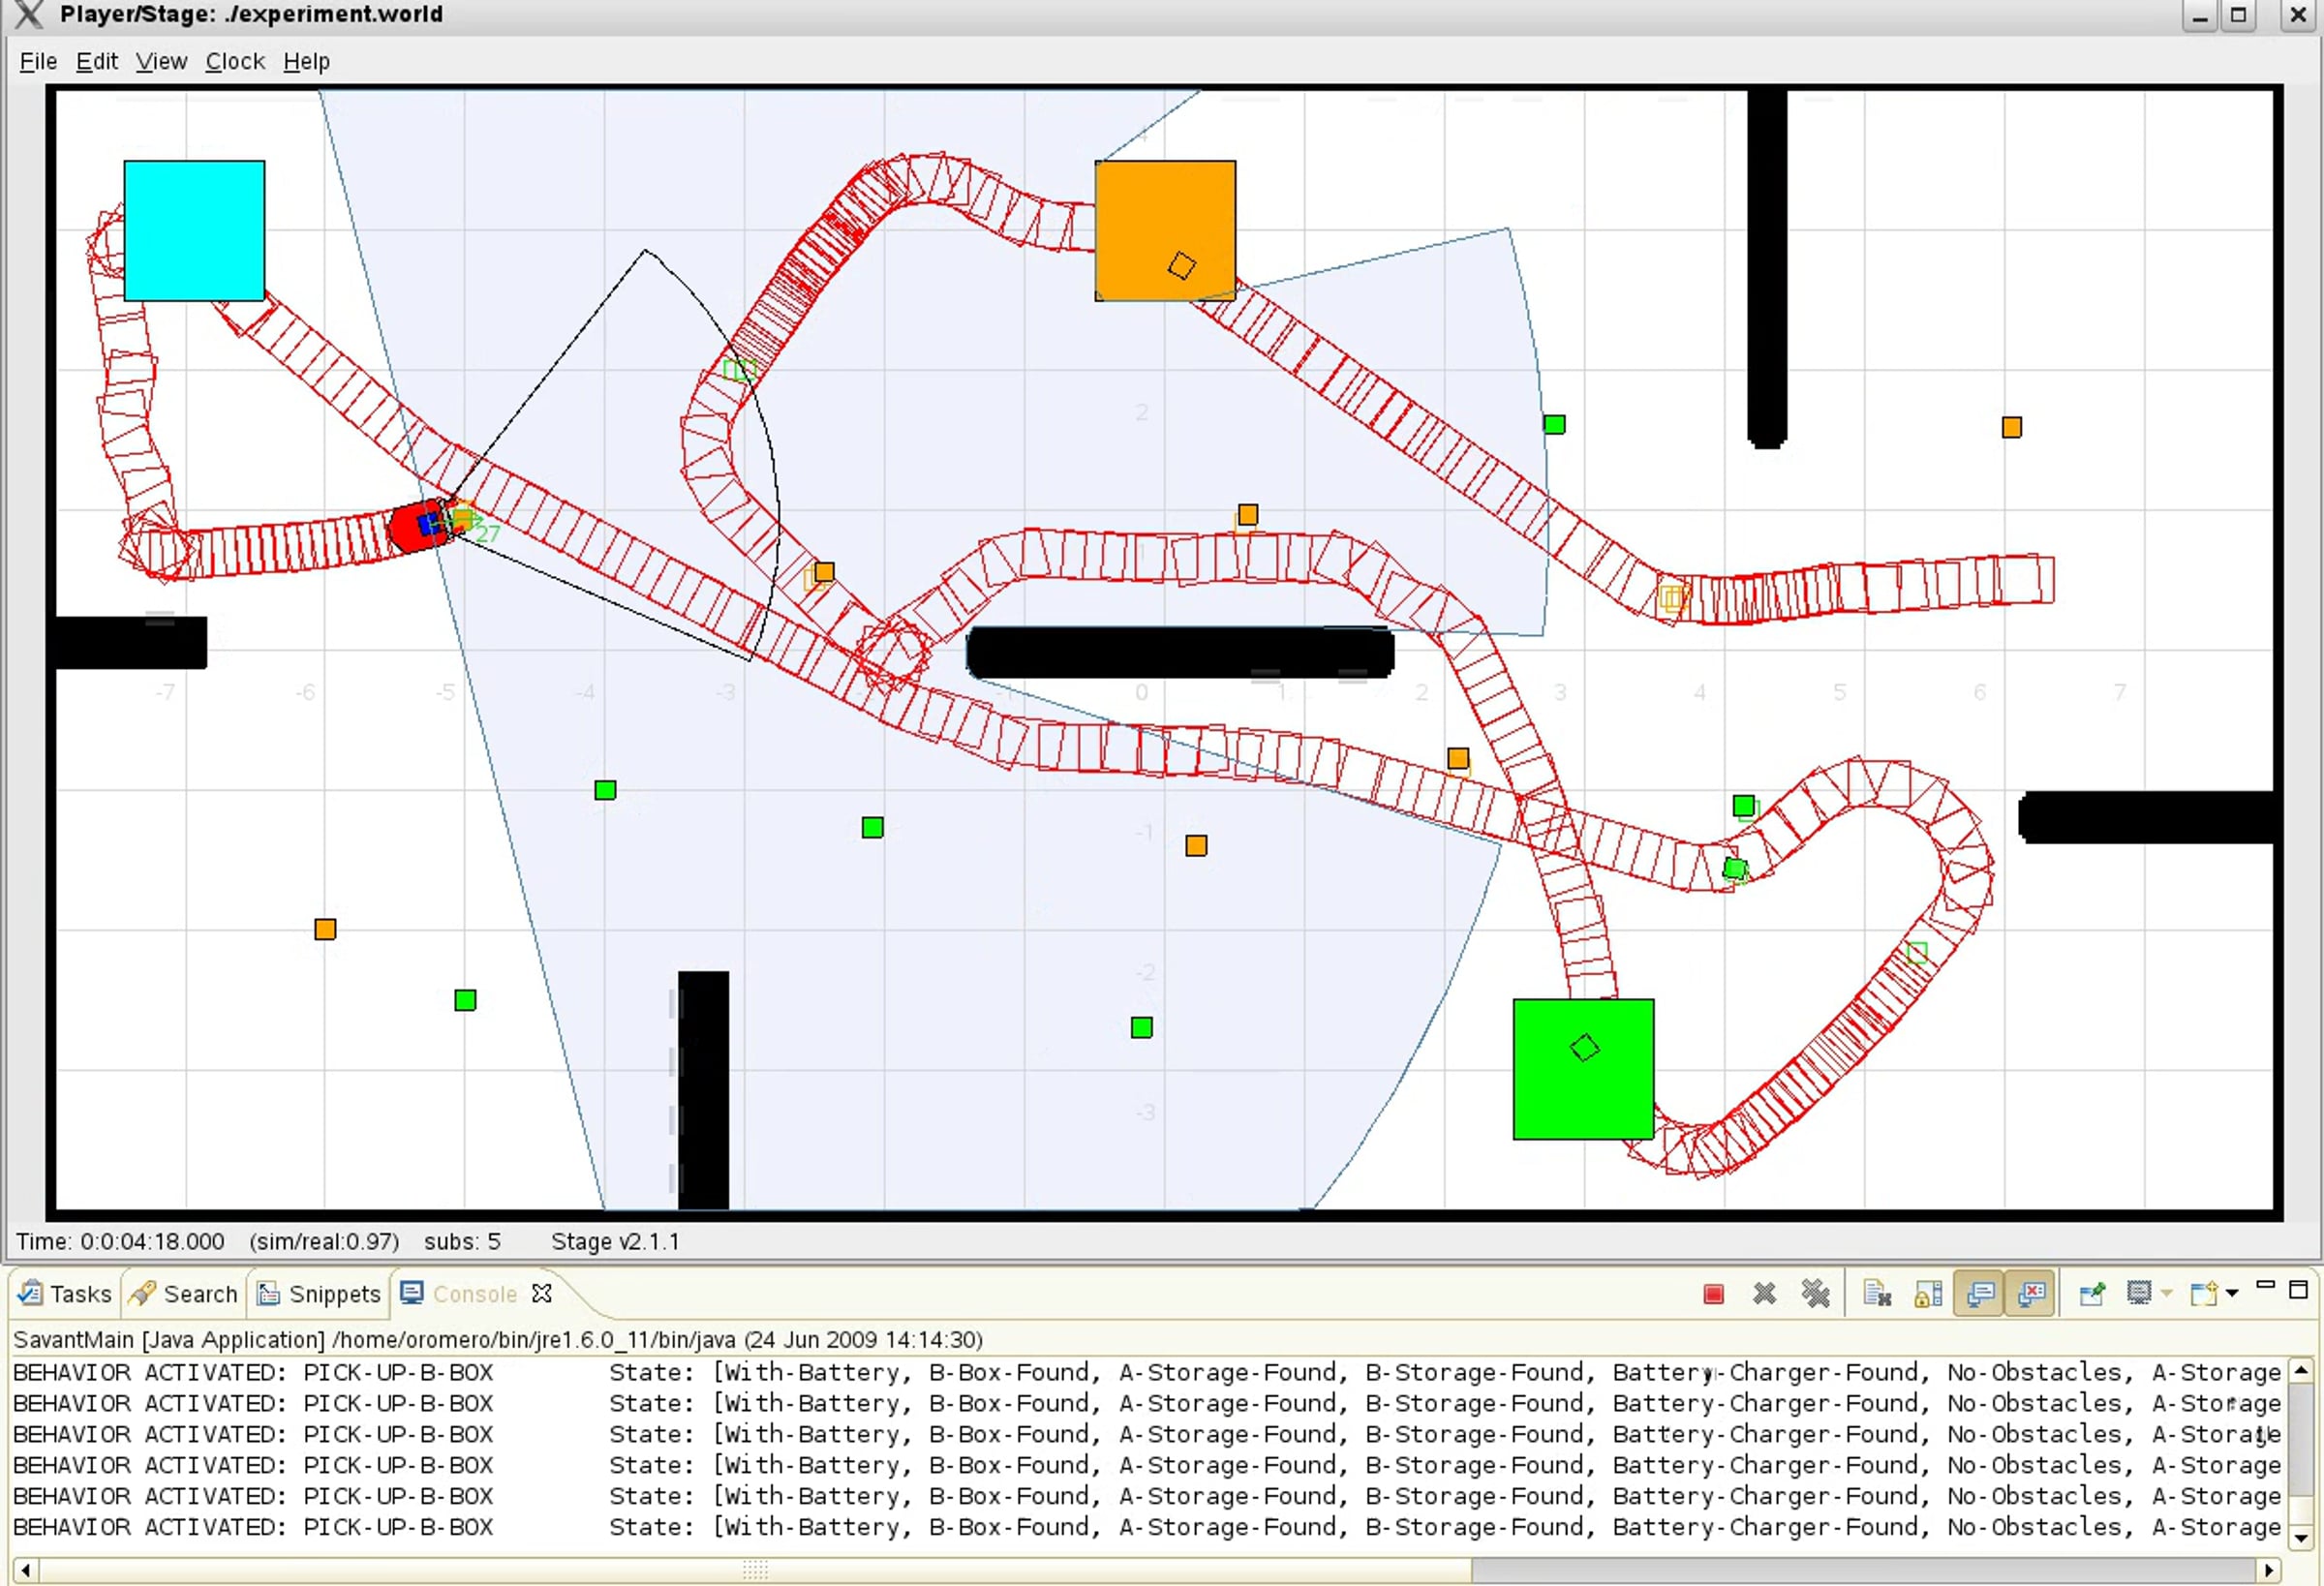Toggle show console on standard error change
This screenshot has width=2324, height=1586.
[x=2030, y=1294]
